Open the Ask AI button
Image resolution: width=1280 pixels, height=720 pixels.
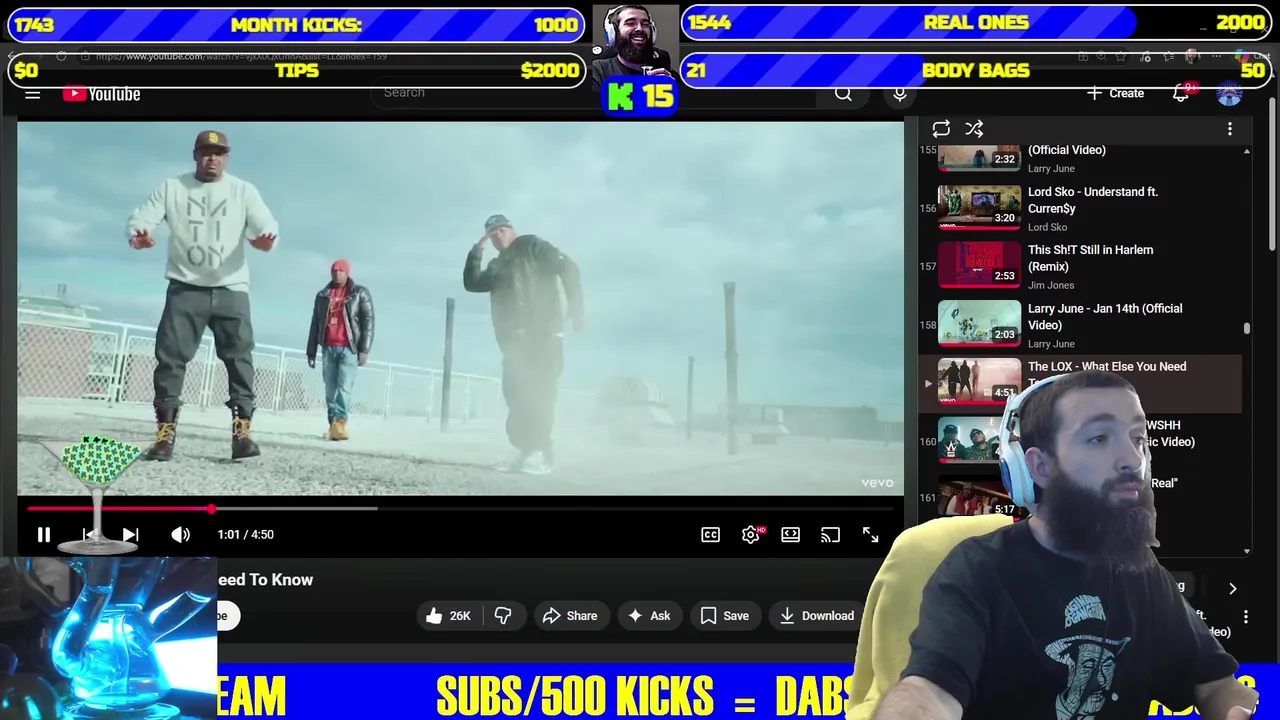tap(649, 616)
